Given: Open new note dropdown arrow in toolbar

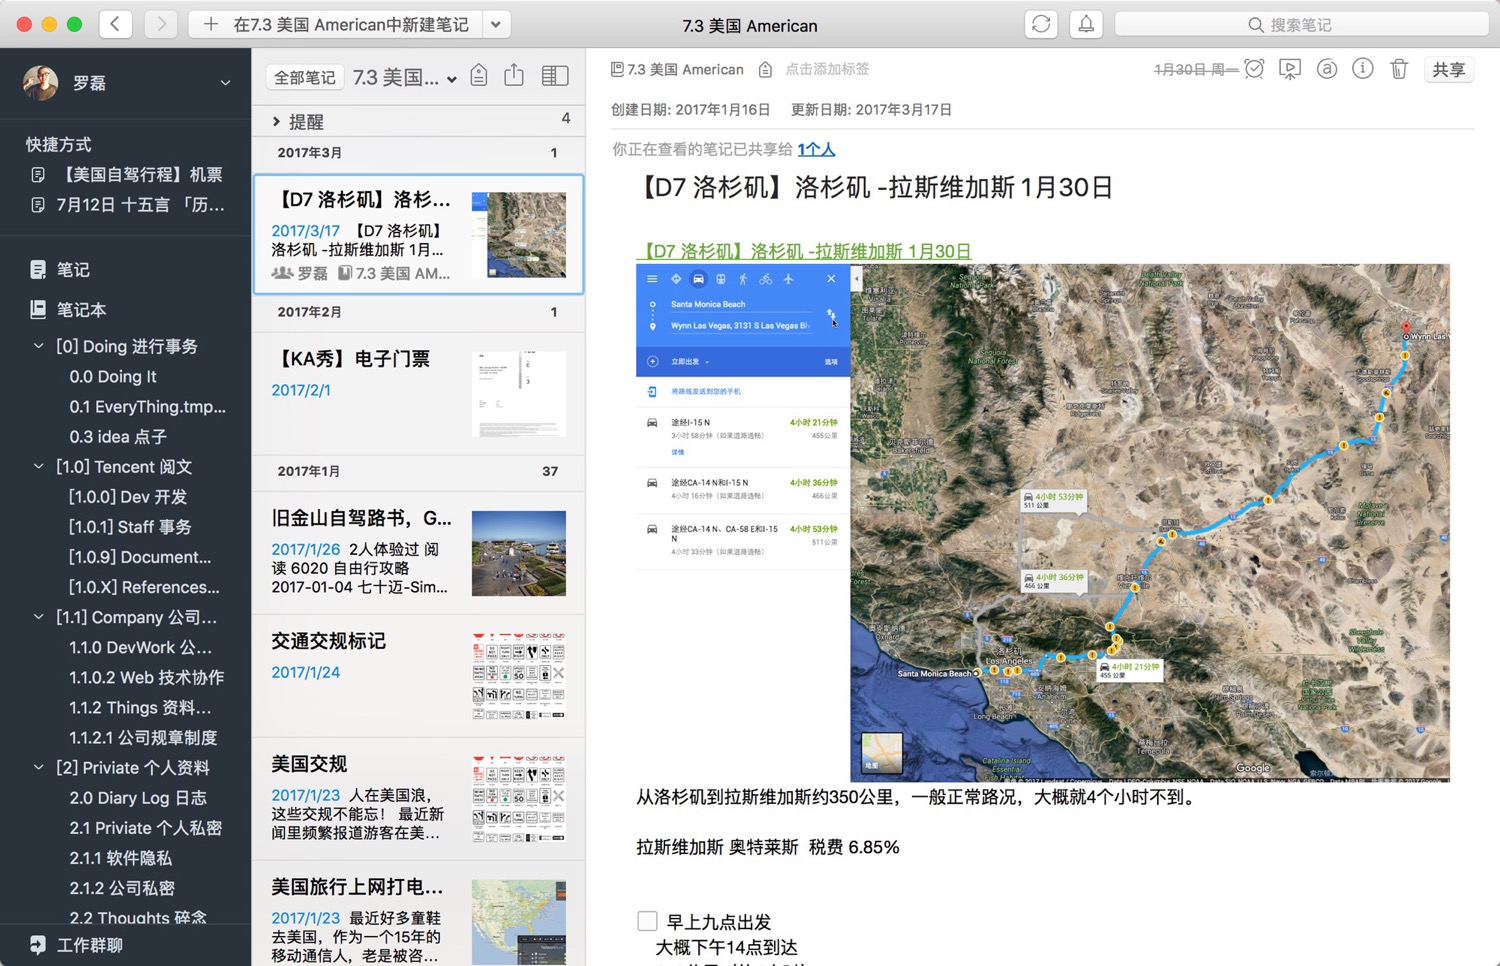Looking at the screenshot, I should coord(495,25).
